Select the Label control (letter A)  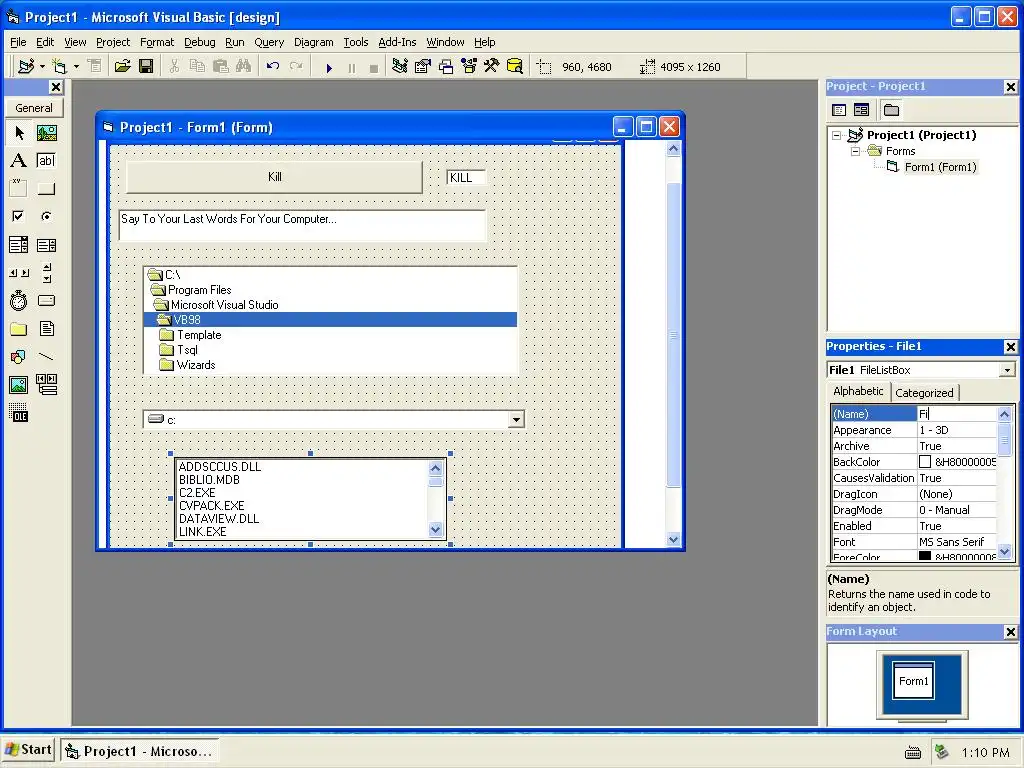point(19,161)
